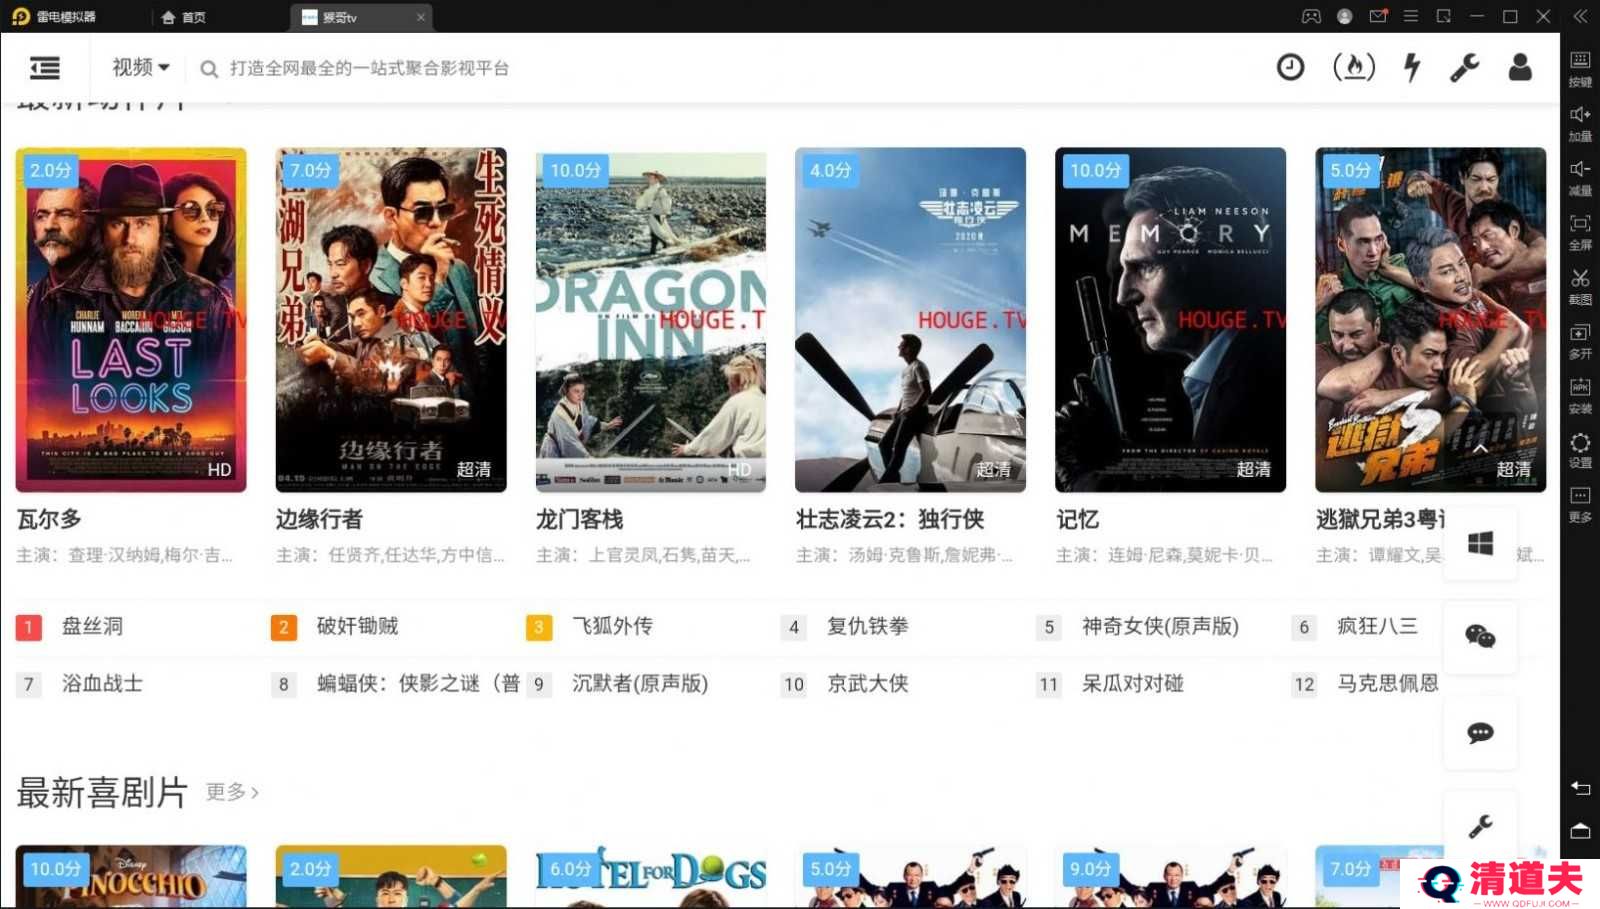
Task: Click the Windows client floating icon
Action: [x=1480, y=543]
